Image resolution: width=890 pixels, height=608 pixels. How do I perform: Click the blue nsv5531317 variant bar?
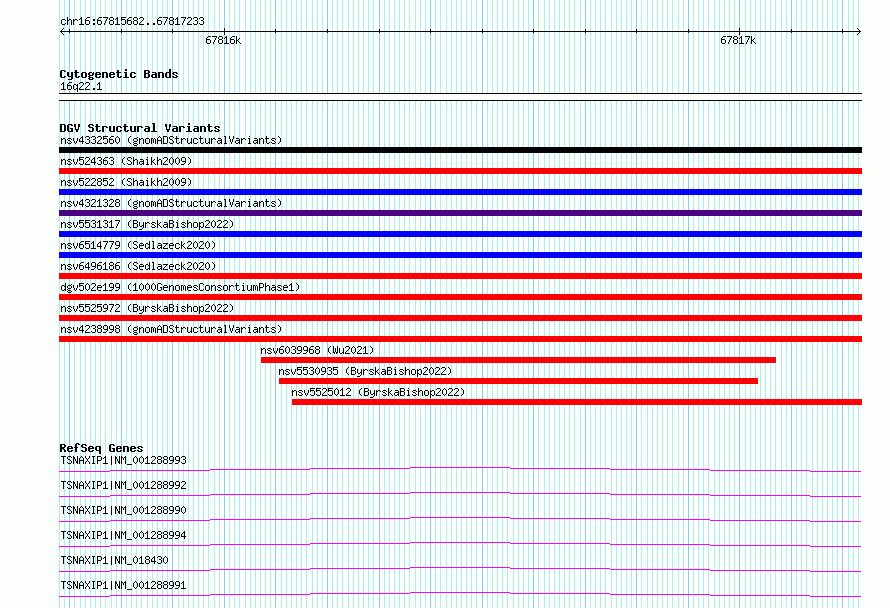460,234
